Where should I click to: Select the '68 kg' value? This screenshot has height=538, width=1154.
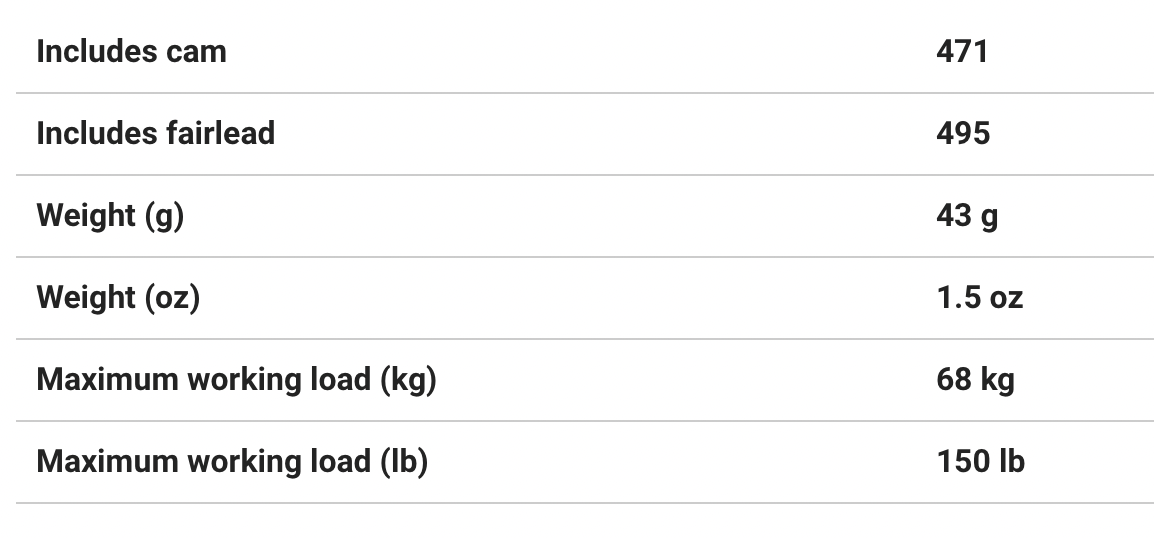(x=975, y=380)
